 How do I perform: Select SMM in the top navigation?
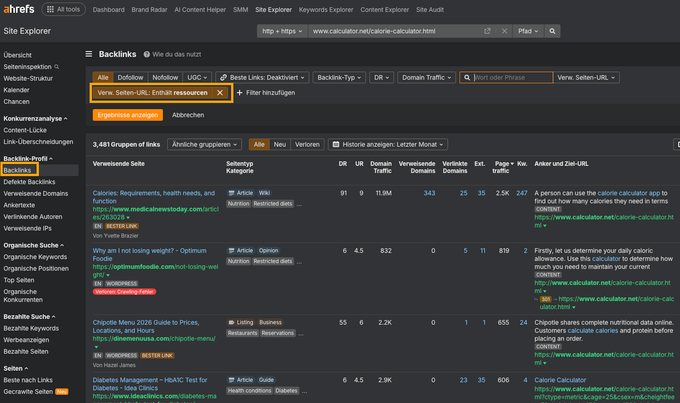240,10
